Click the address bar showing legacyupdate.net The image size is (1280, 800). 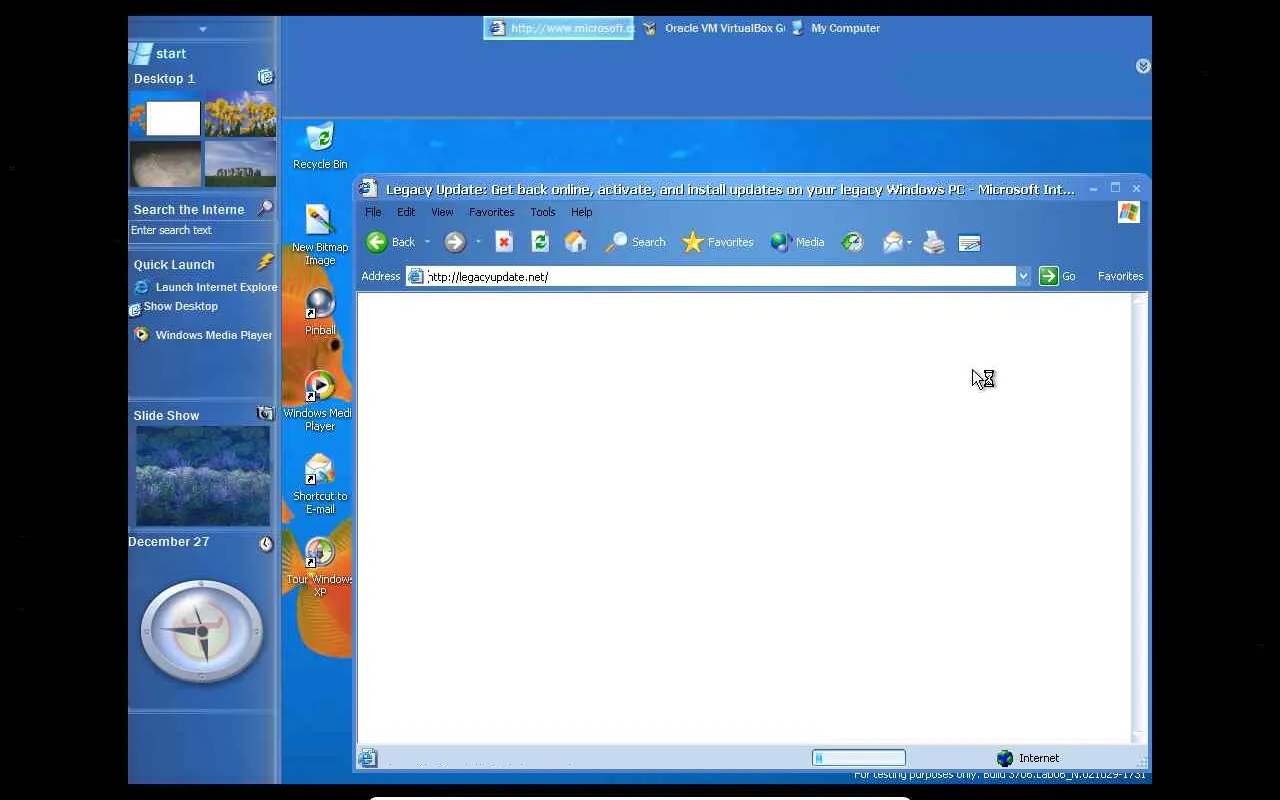coord(710,276)
